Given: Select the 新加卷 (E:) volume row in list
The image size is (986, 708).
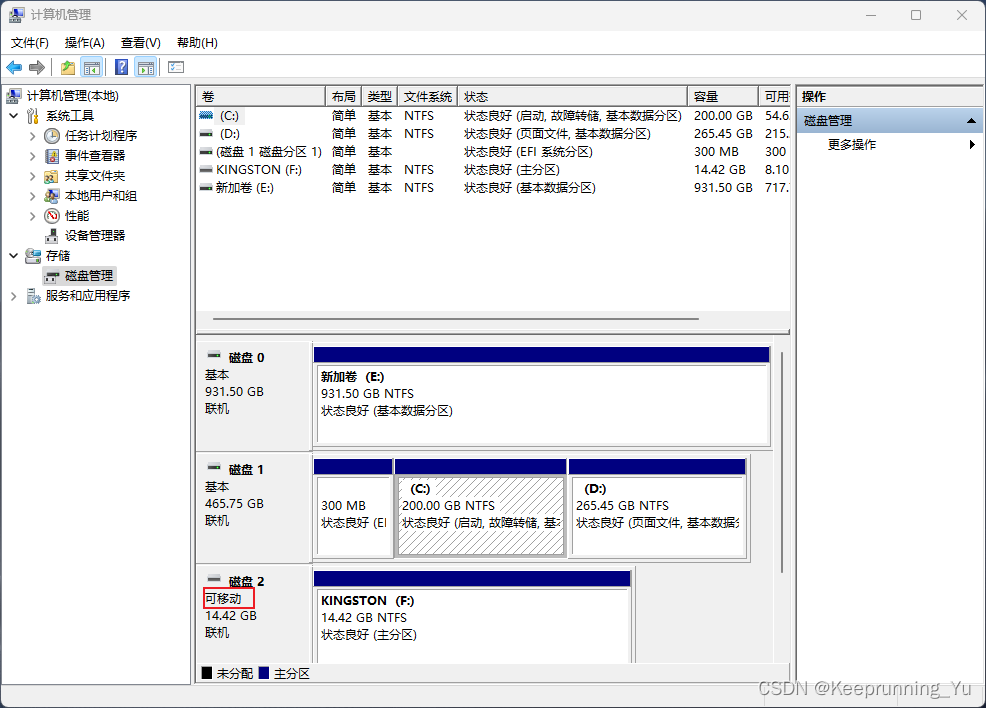Looking at the screenshot, I should pyautogui.click(x=493, y=187).
